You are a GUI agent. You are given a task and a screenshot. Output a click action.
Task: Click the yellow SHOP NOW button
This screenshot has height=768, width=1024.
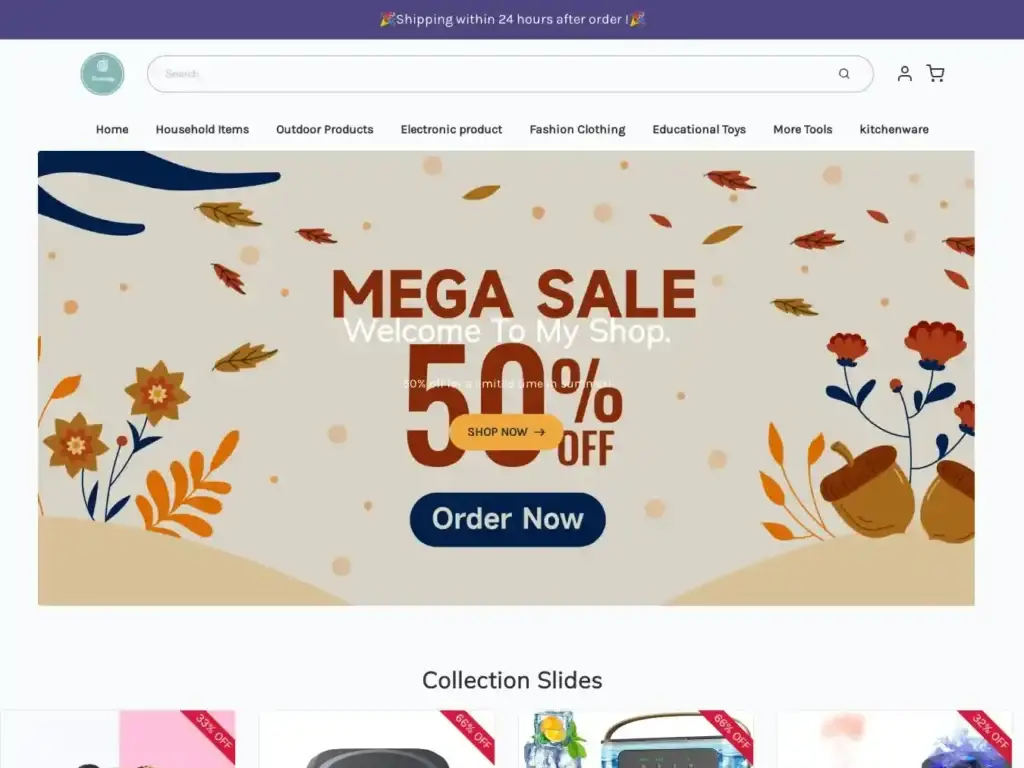[506, 432]
